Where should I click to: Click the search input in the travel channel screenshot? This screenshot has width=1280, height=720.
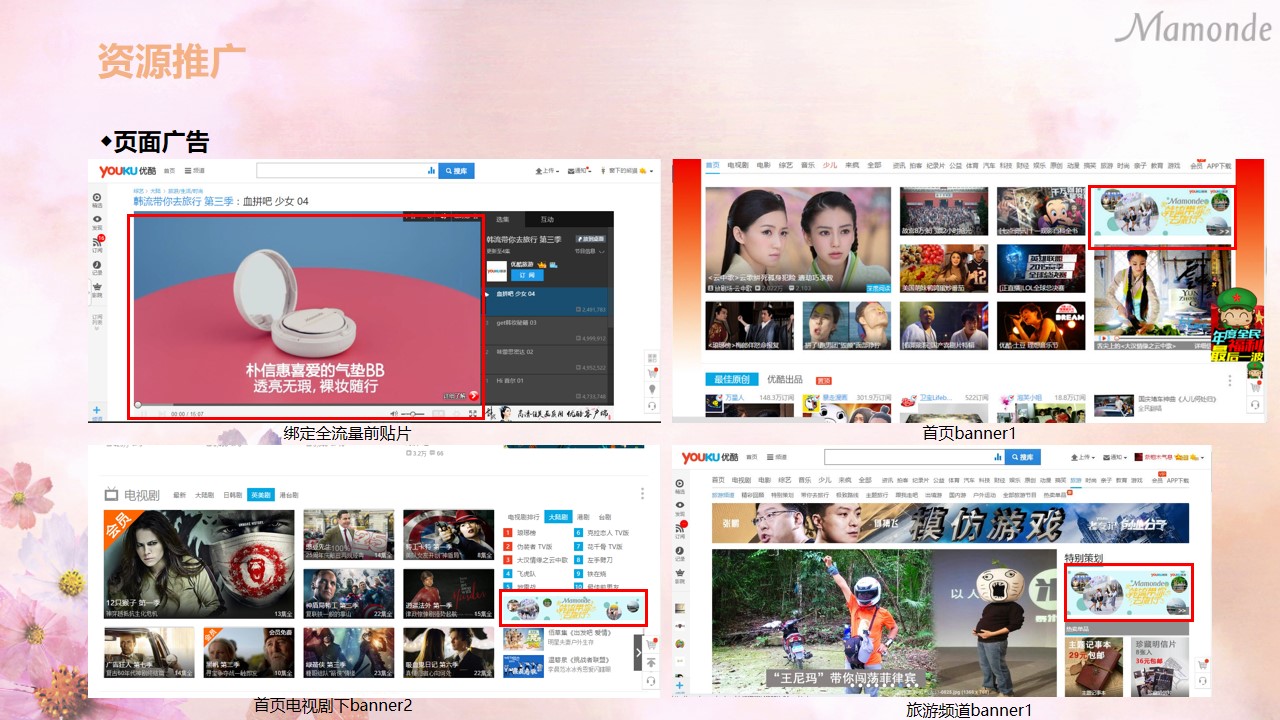point(914,457)
